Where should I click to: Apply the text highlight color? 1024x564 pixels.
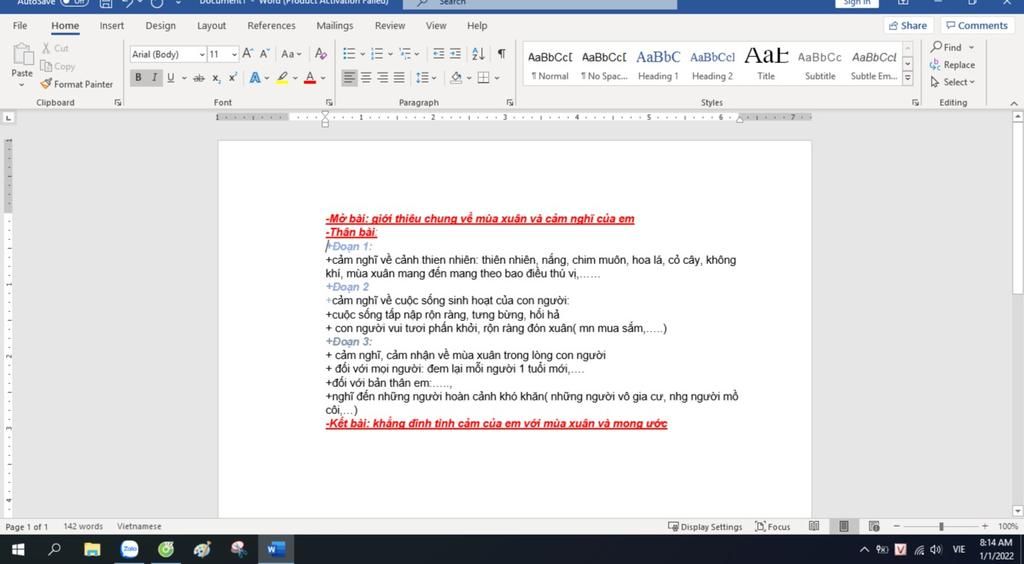[282, 78]
